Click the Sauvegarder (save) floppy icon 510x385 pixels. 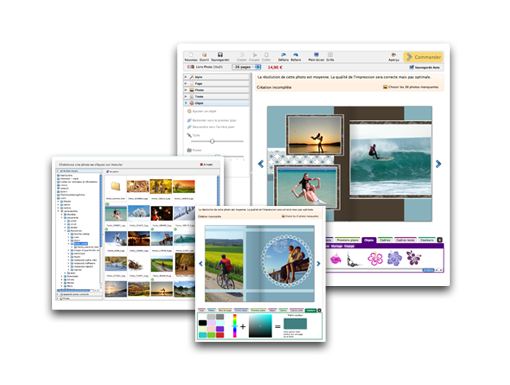click(220, 55)
